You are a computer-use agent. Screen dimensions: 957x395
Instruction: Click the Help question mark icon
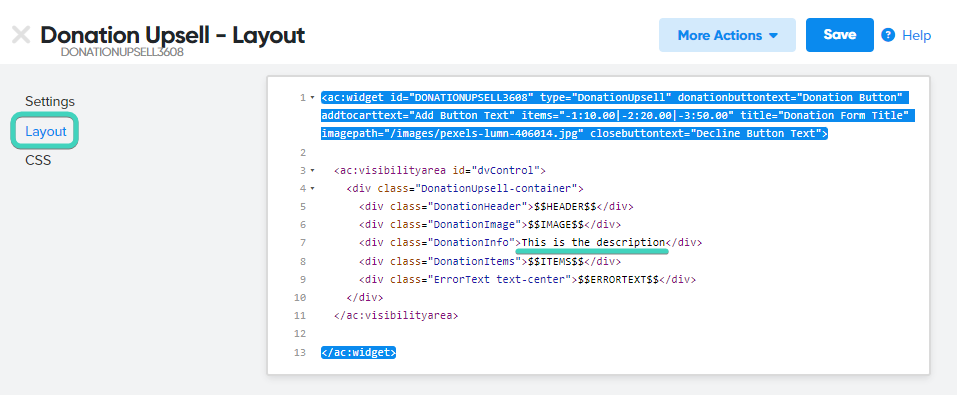[888, 35]
